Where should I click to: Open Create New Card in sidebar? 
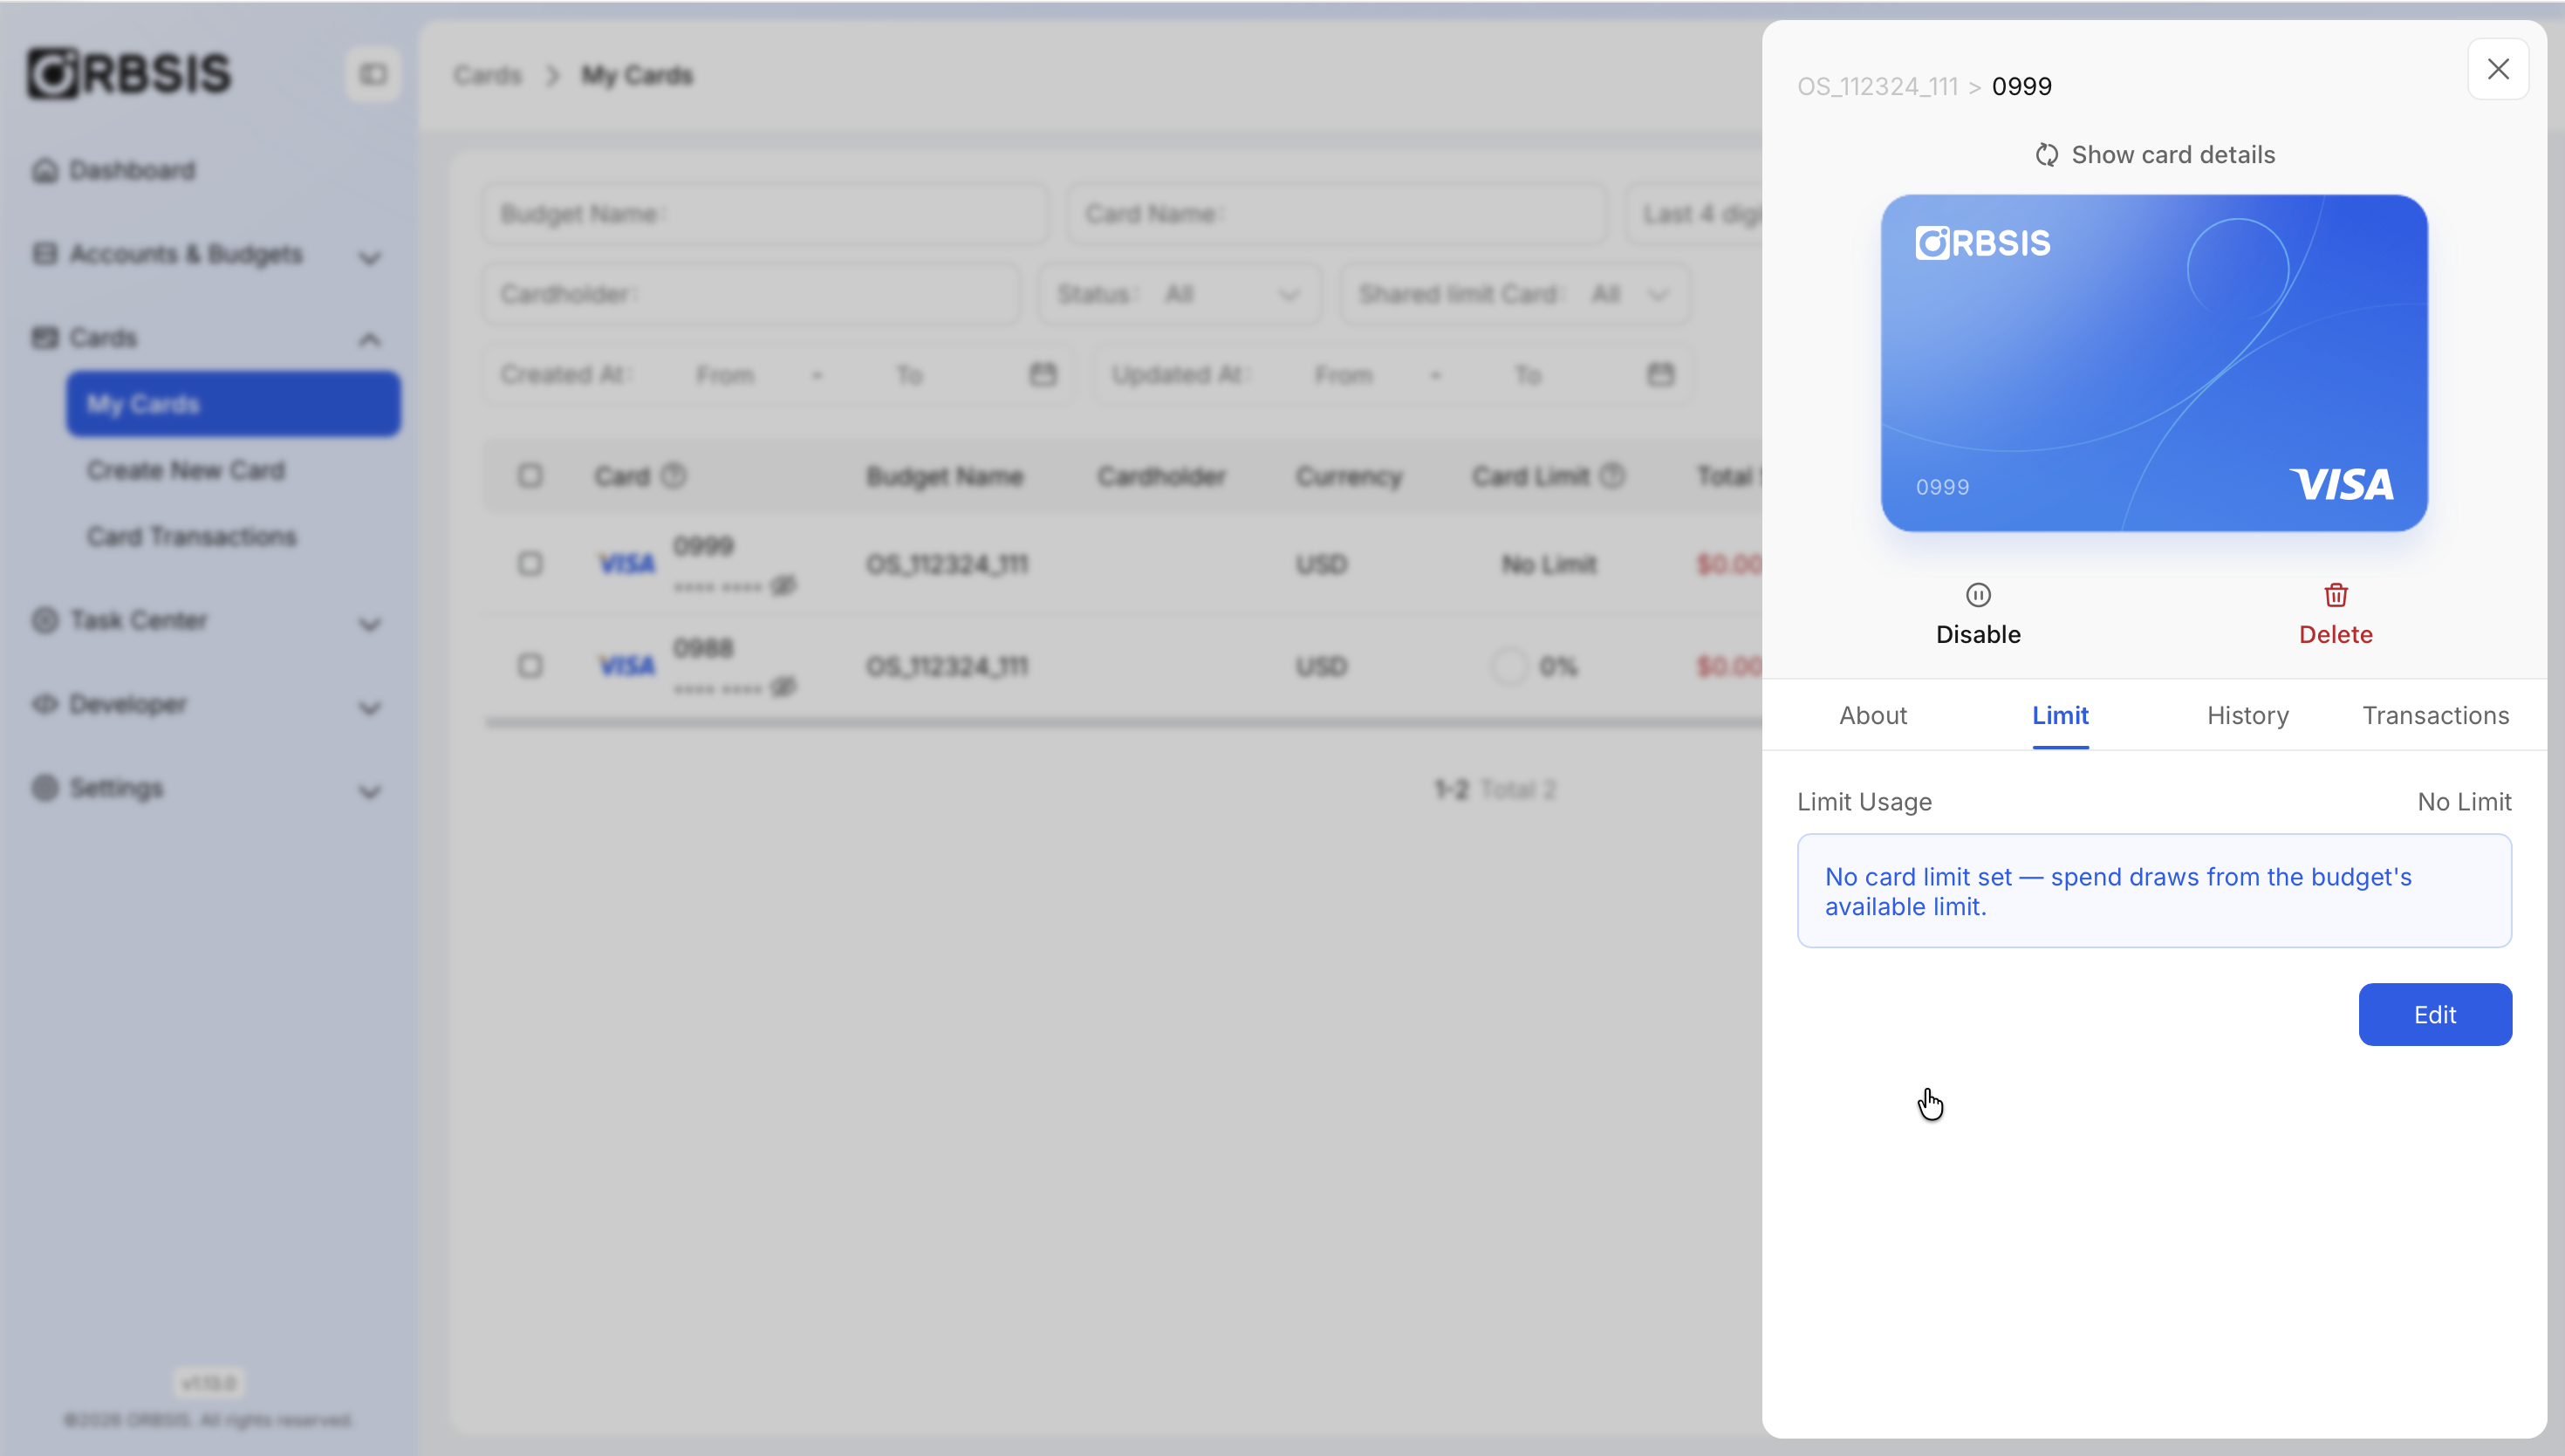point(186,470)
